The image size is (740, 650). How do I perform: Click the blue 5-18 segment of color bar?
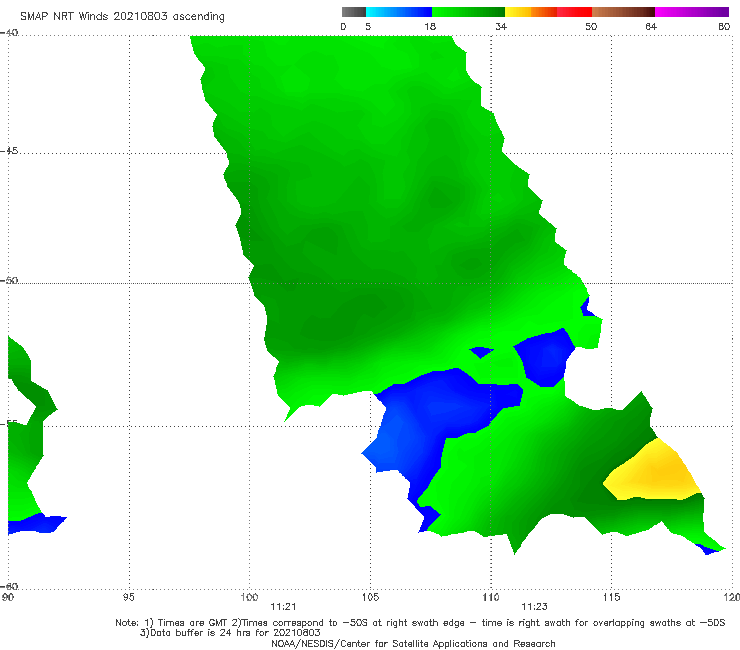coord(399,12)
